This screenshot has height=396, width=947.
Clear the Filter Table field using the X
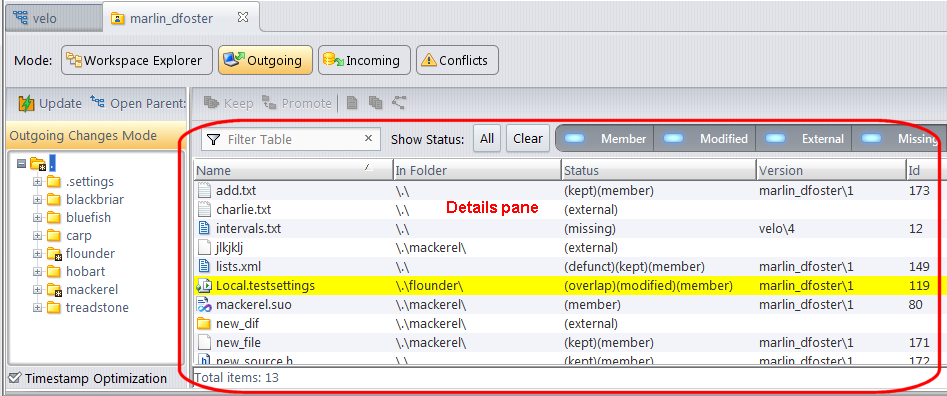[x=368, y=139]
